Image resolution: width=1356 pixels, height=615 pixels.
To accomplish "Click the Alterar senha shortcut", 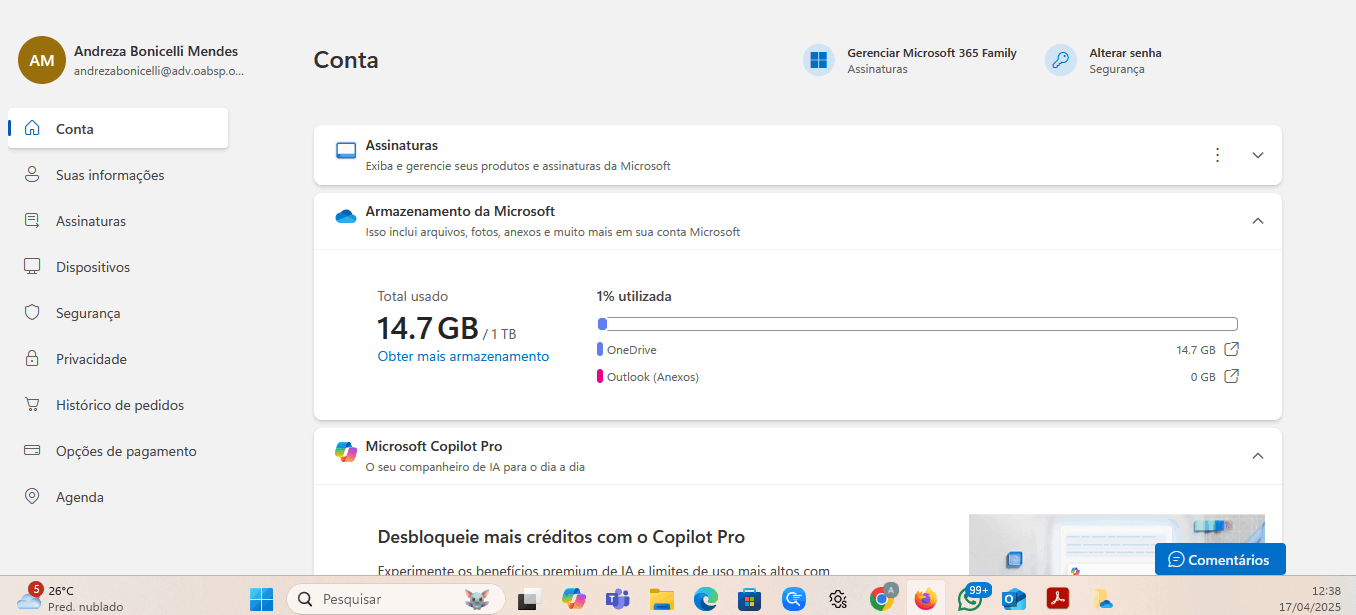I will point(1103,60).
